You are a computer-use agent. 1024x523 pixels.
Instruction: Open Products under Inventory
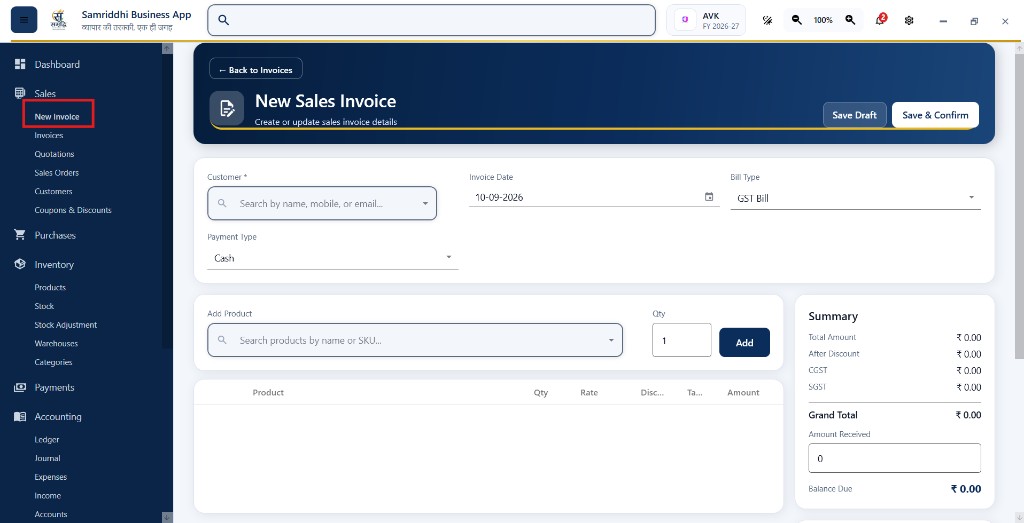pos(50,287)
